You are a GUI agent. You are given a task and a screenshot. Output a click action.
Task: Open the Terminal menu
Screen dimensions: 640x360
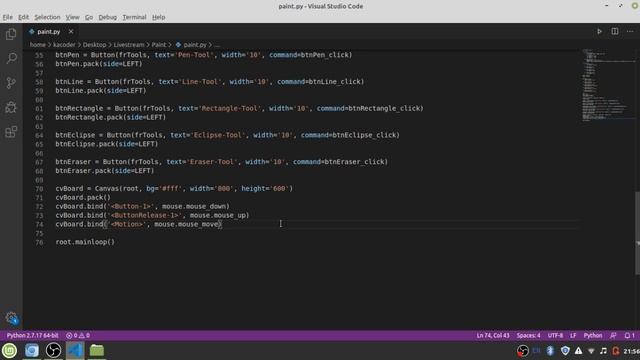click(x=134, y=17)
